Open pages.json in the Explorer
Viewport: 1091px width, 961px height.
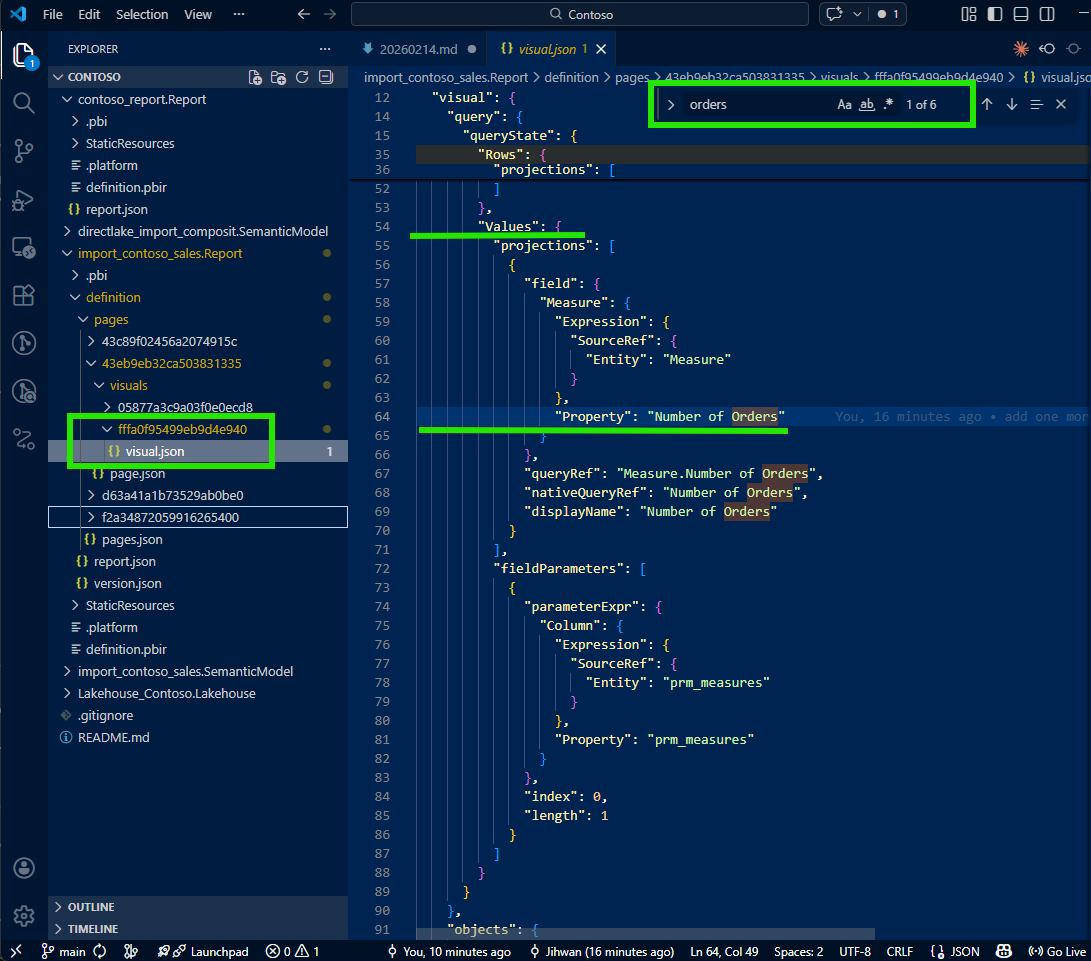click(132, 539)
